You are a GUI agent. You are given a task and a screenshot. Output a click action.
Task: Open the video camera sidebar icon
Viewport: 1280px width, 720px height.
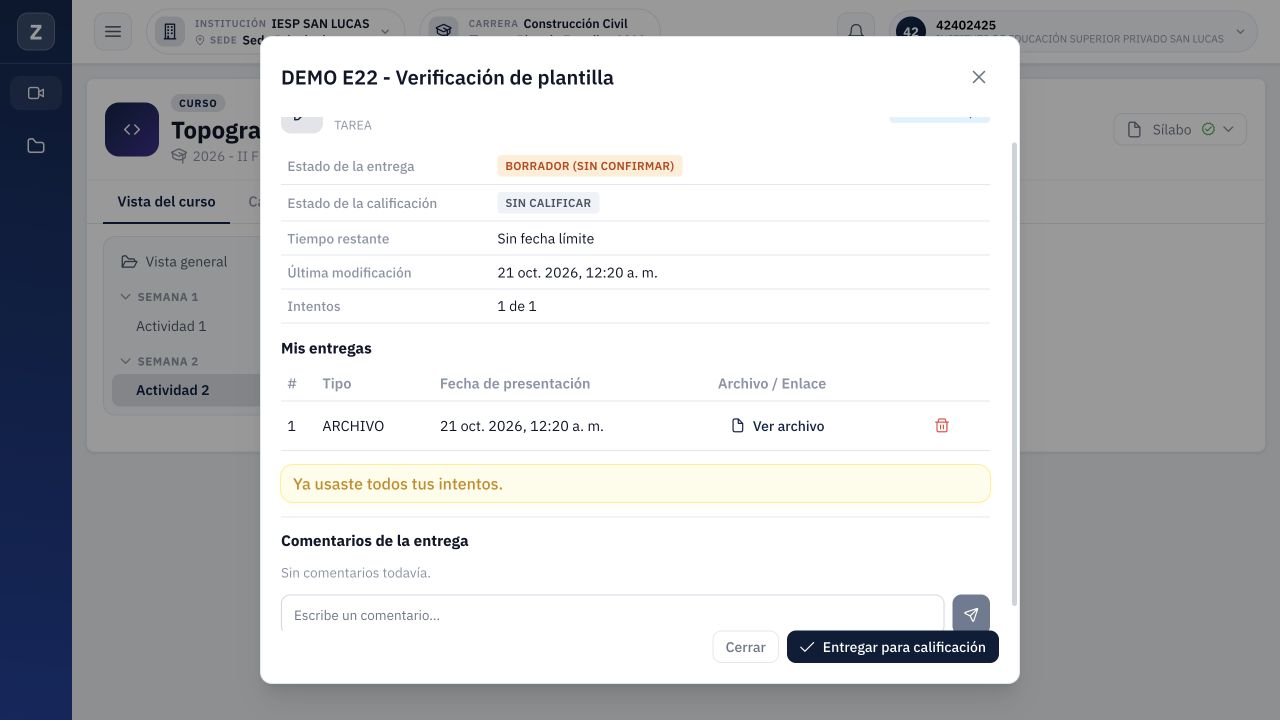[x=36, y=93]
